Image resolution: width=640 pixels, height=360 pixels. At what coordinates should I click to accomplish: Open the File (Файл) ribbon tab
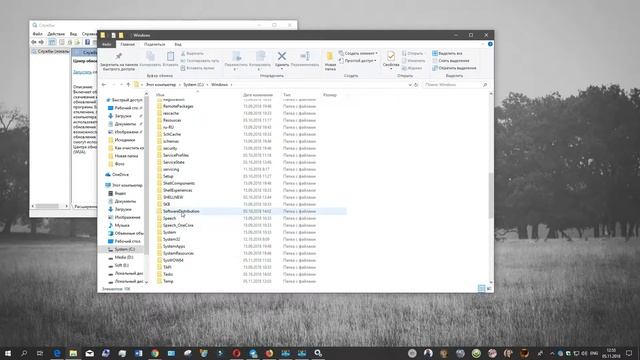pos(107,44)
